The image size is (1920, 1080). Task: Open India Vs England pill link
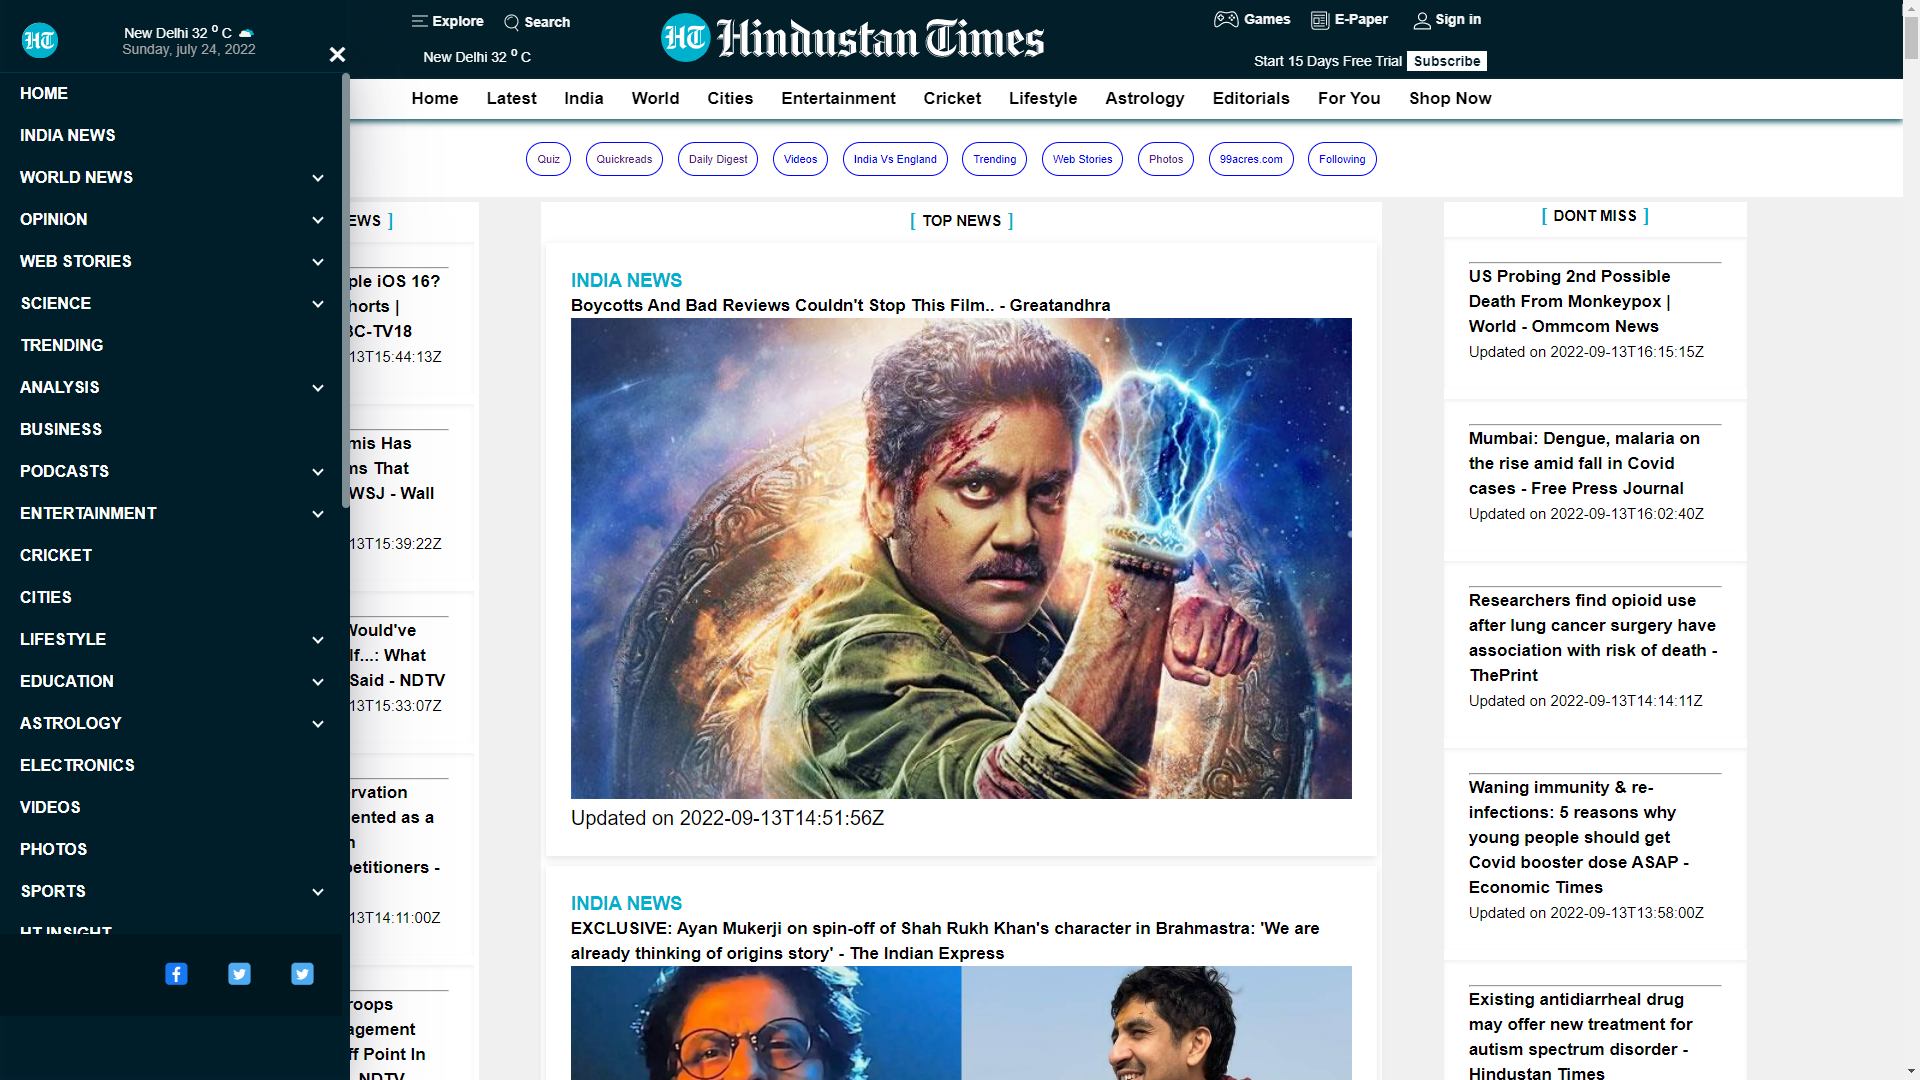895,159
